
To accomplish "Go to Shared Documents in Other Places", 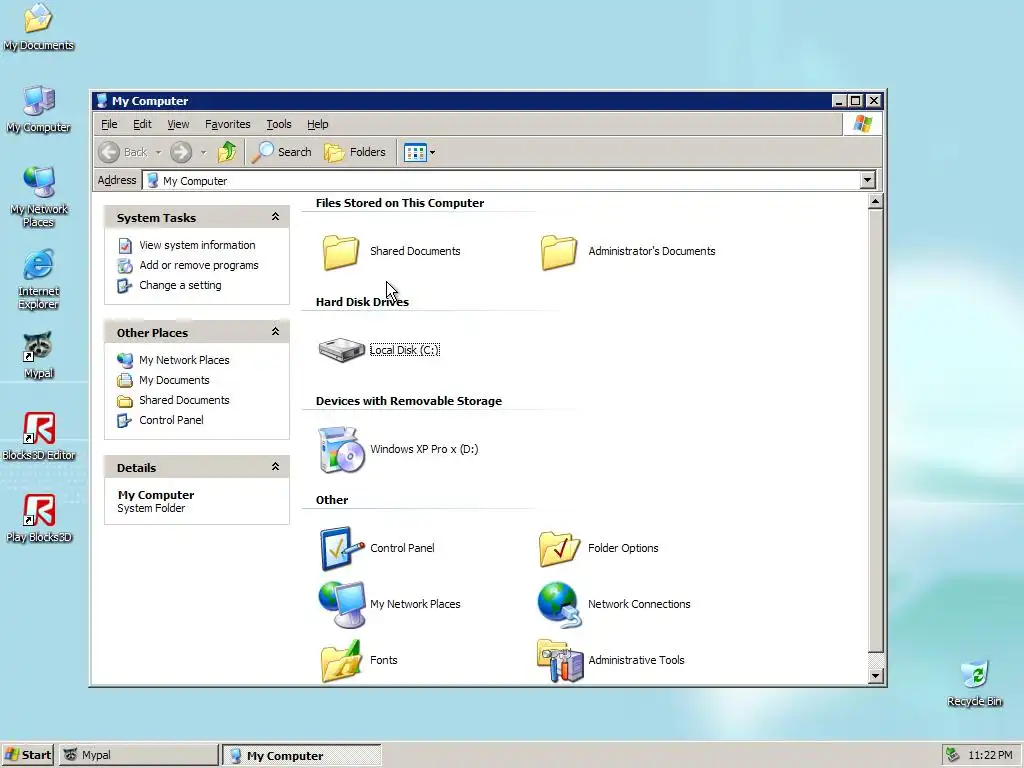I will [184, 400].
